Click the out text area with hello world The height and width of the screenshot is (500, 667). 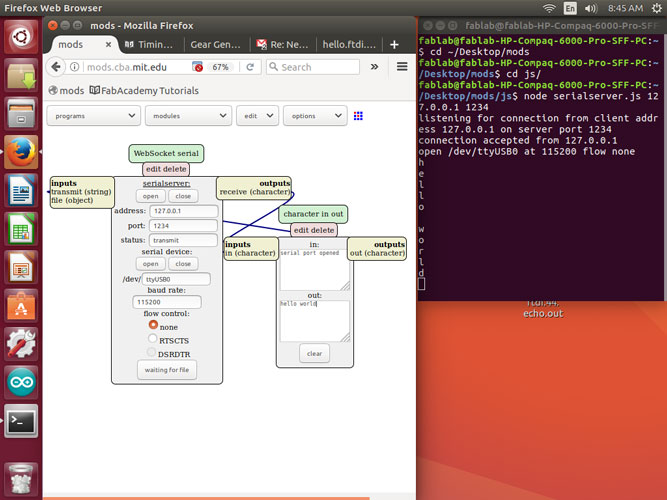coord(315,321)
